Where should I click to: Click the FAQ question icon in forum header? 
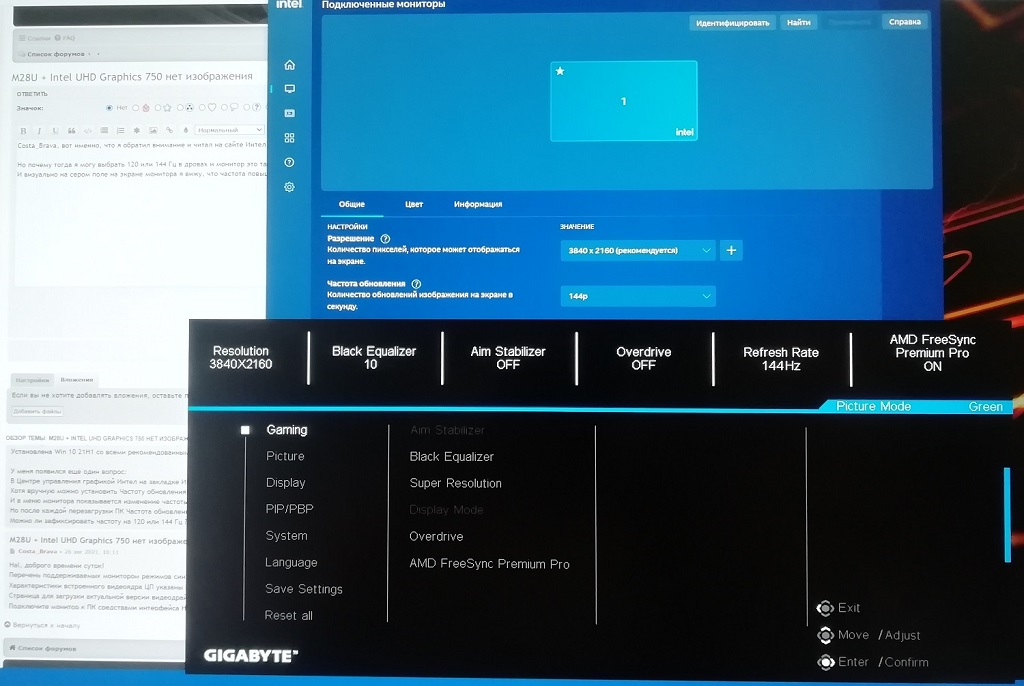pos(57,38)
